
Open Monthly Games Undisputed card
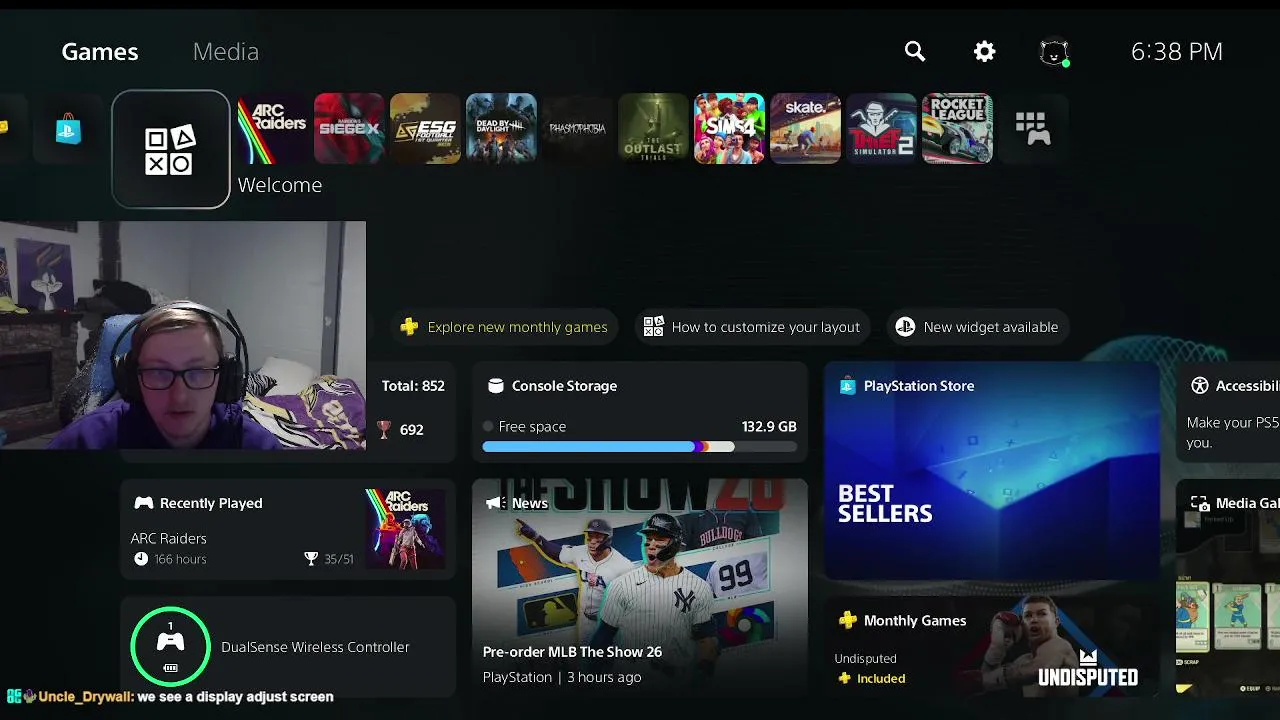point(991,646)
